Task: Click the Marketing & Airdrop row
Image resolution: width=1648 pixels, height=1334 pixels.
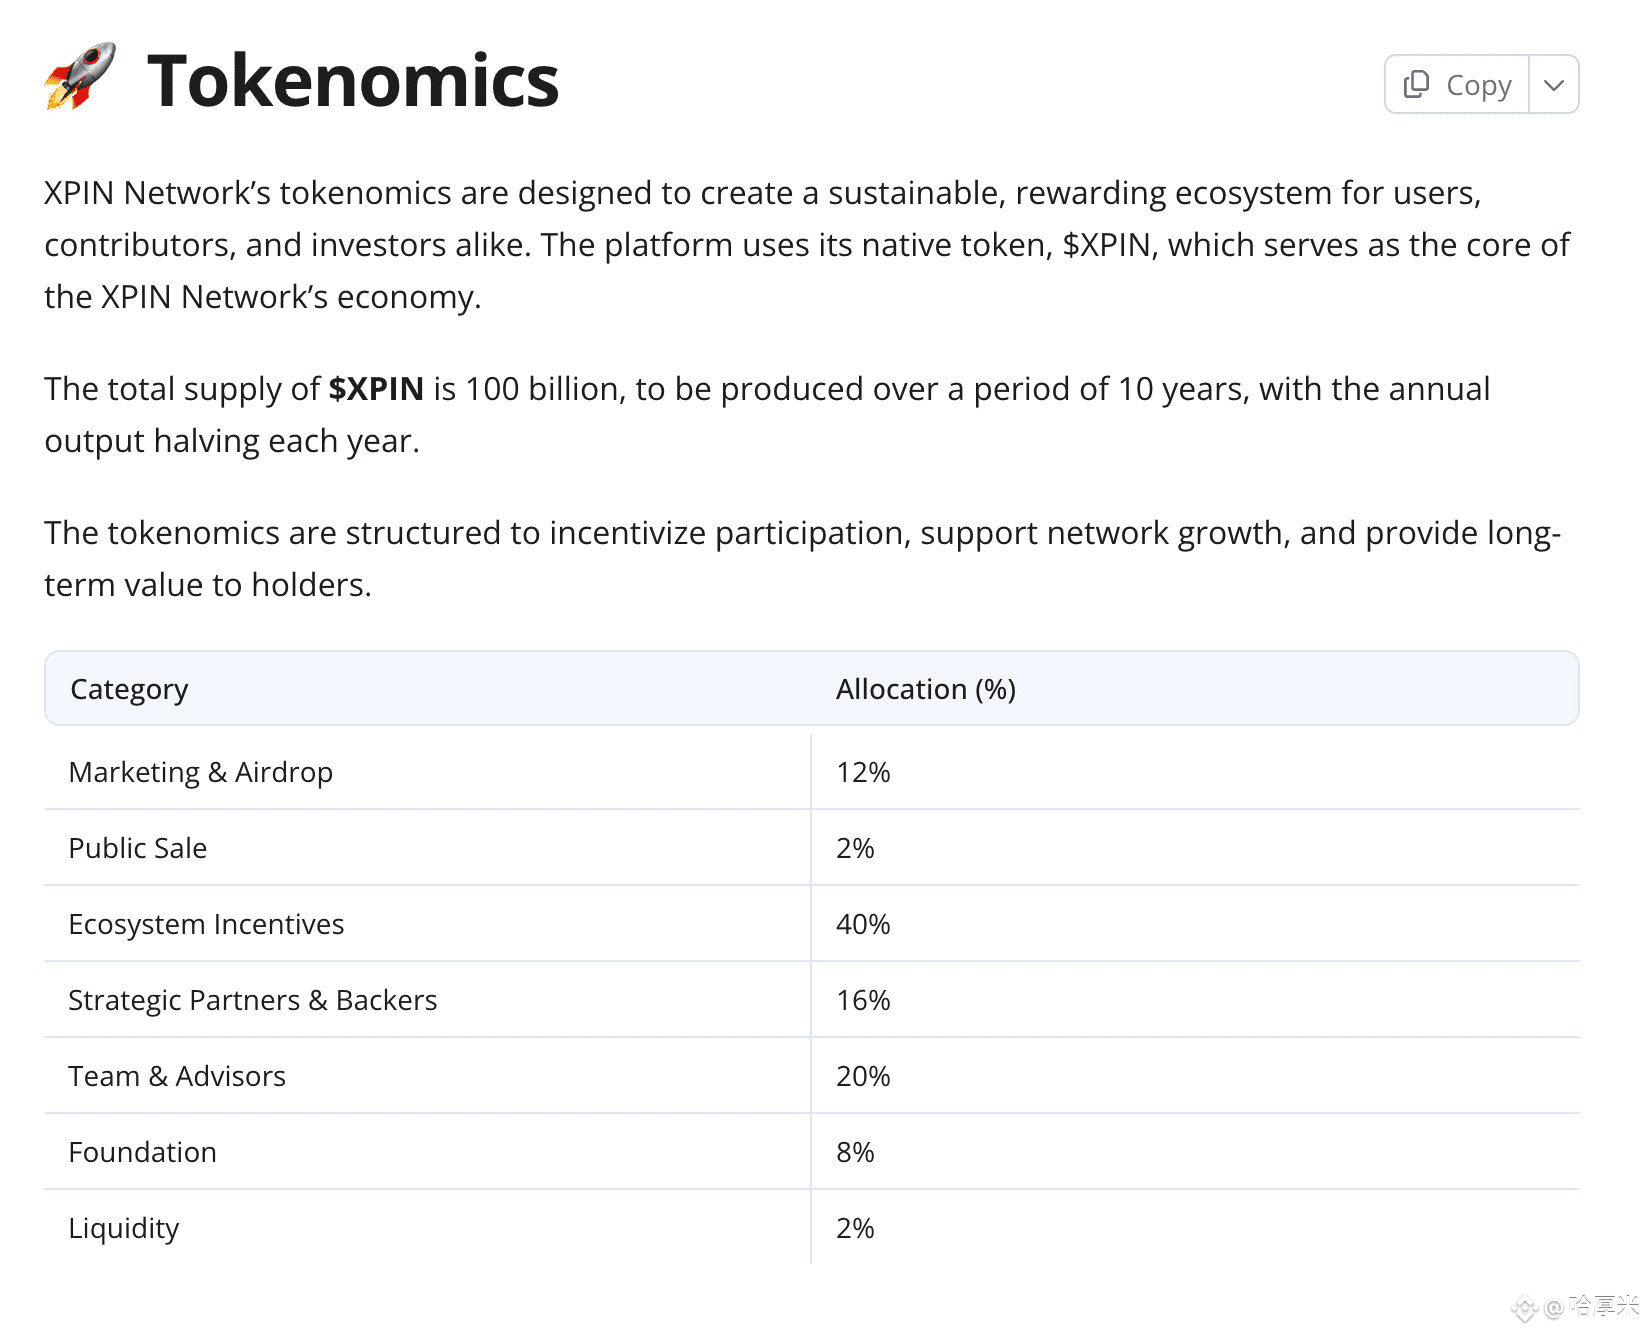Action: coord(811,772)
